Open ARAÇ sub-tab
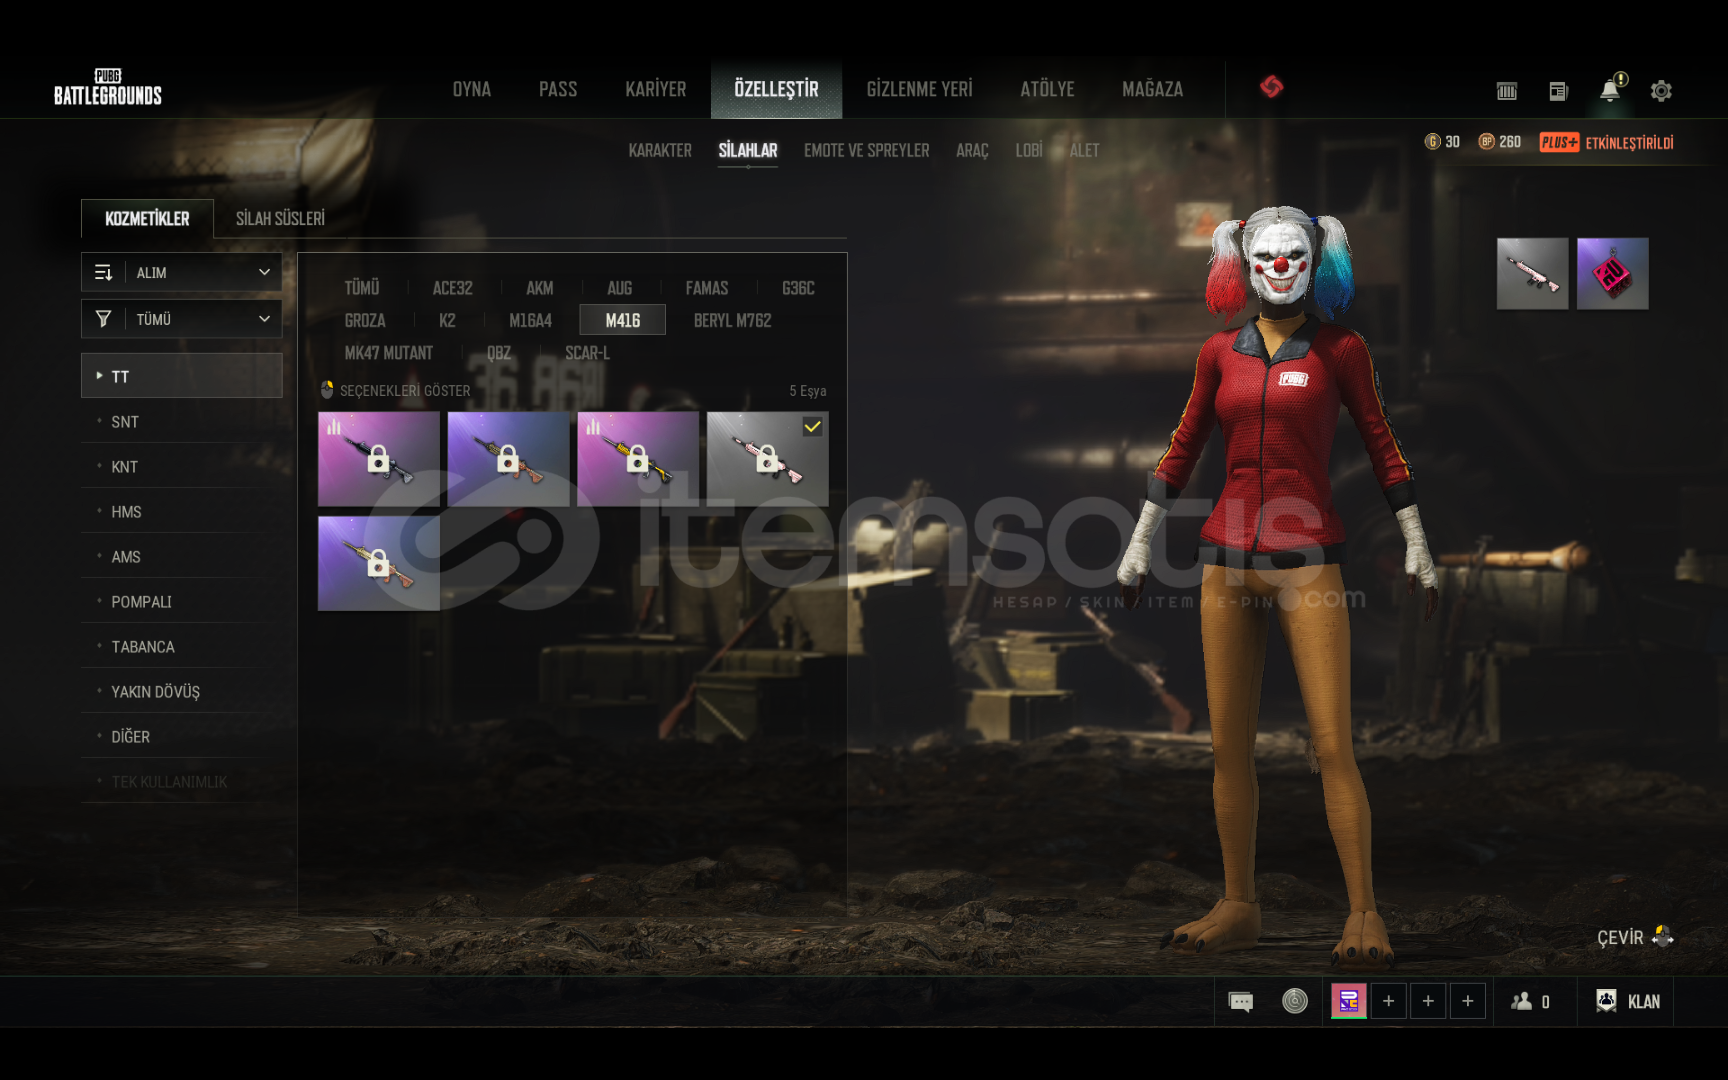 972,150
